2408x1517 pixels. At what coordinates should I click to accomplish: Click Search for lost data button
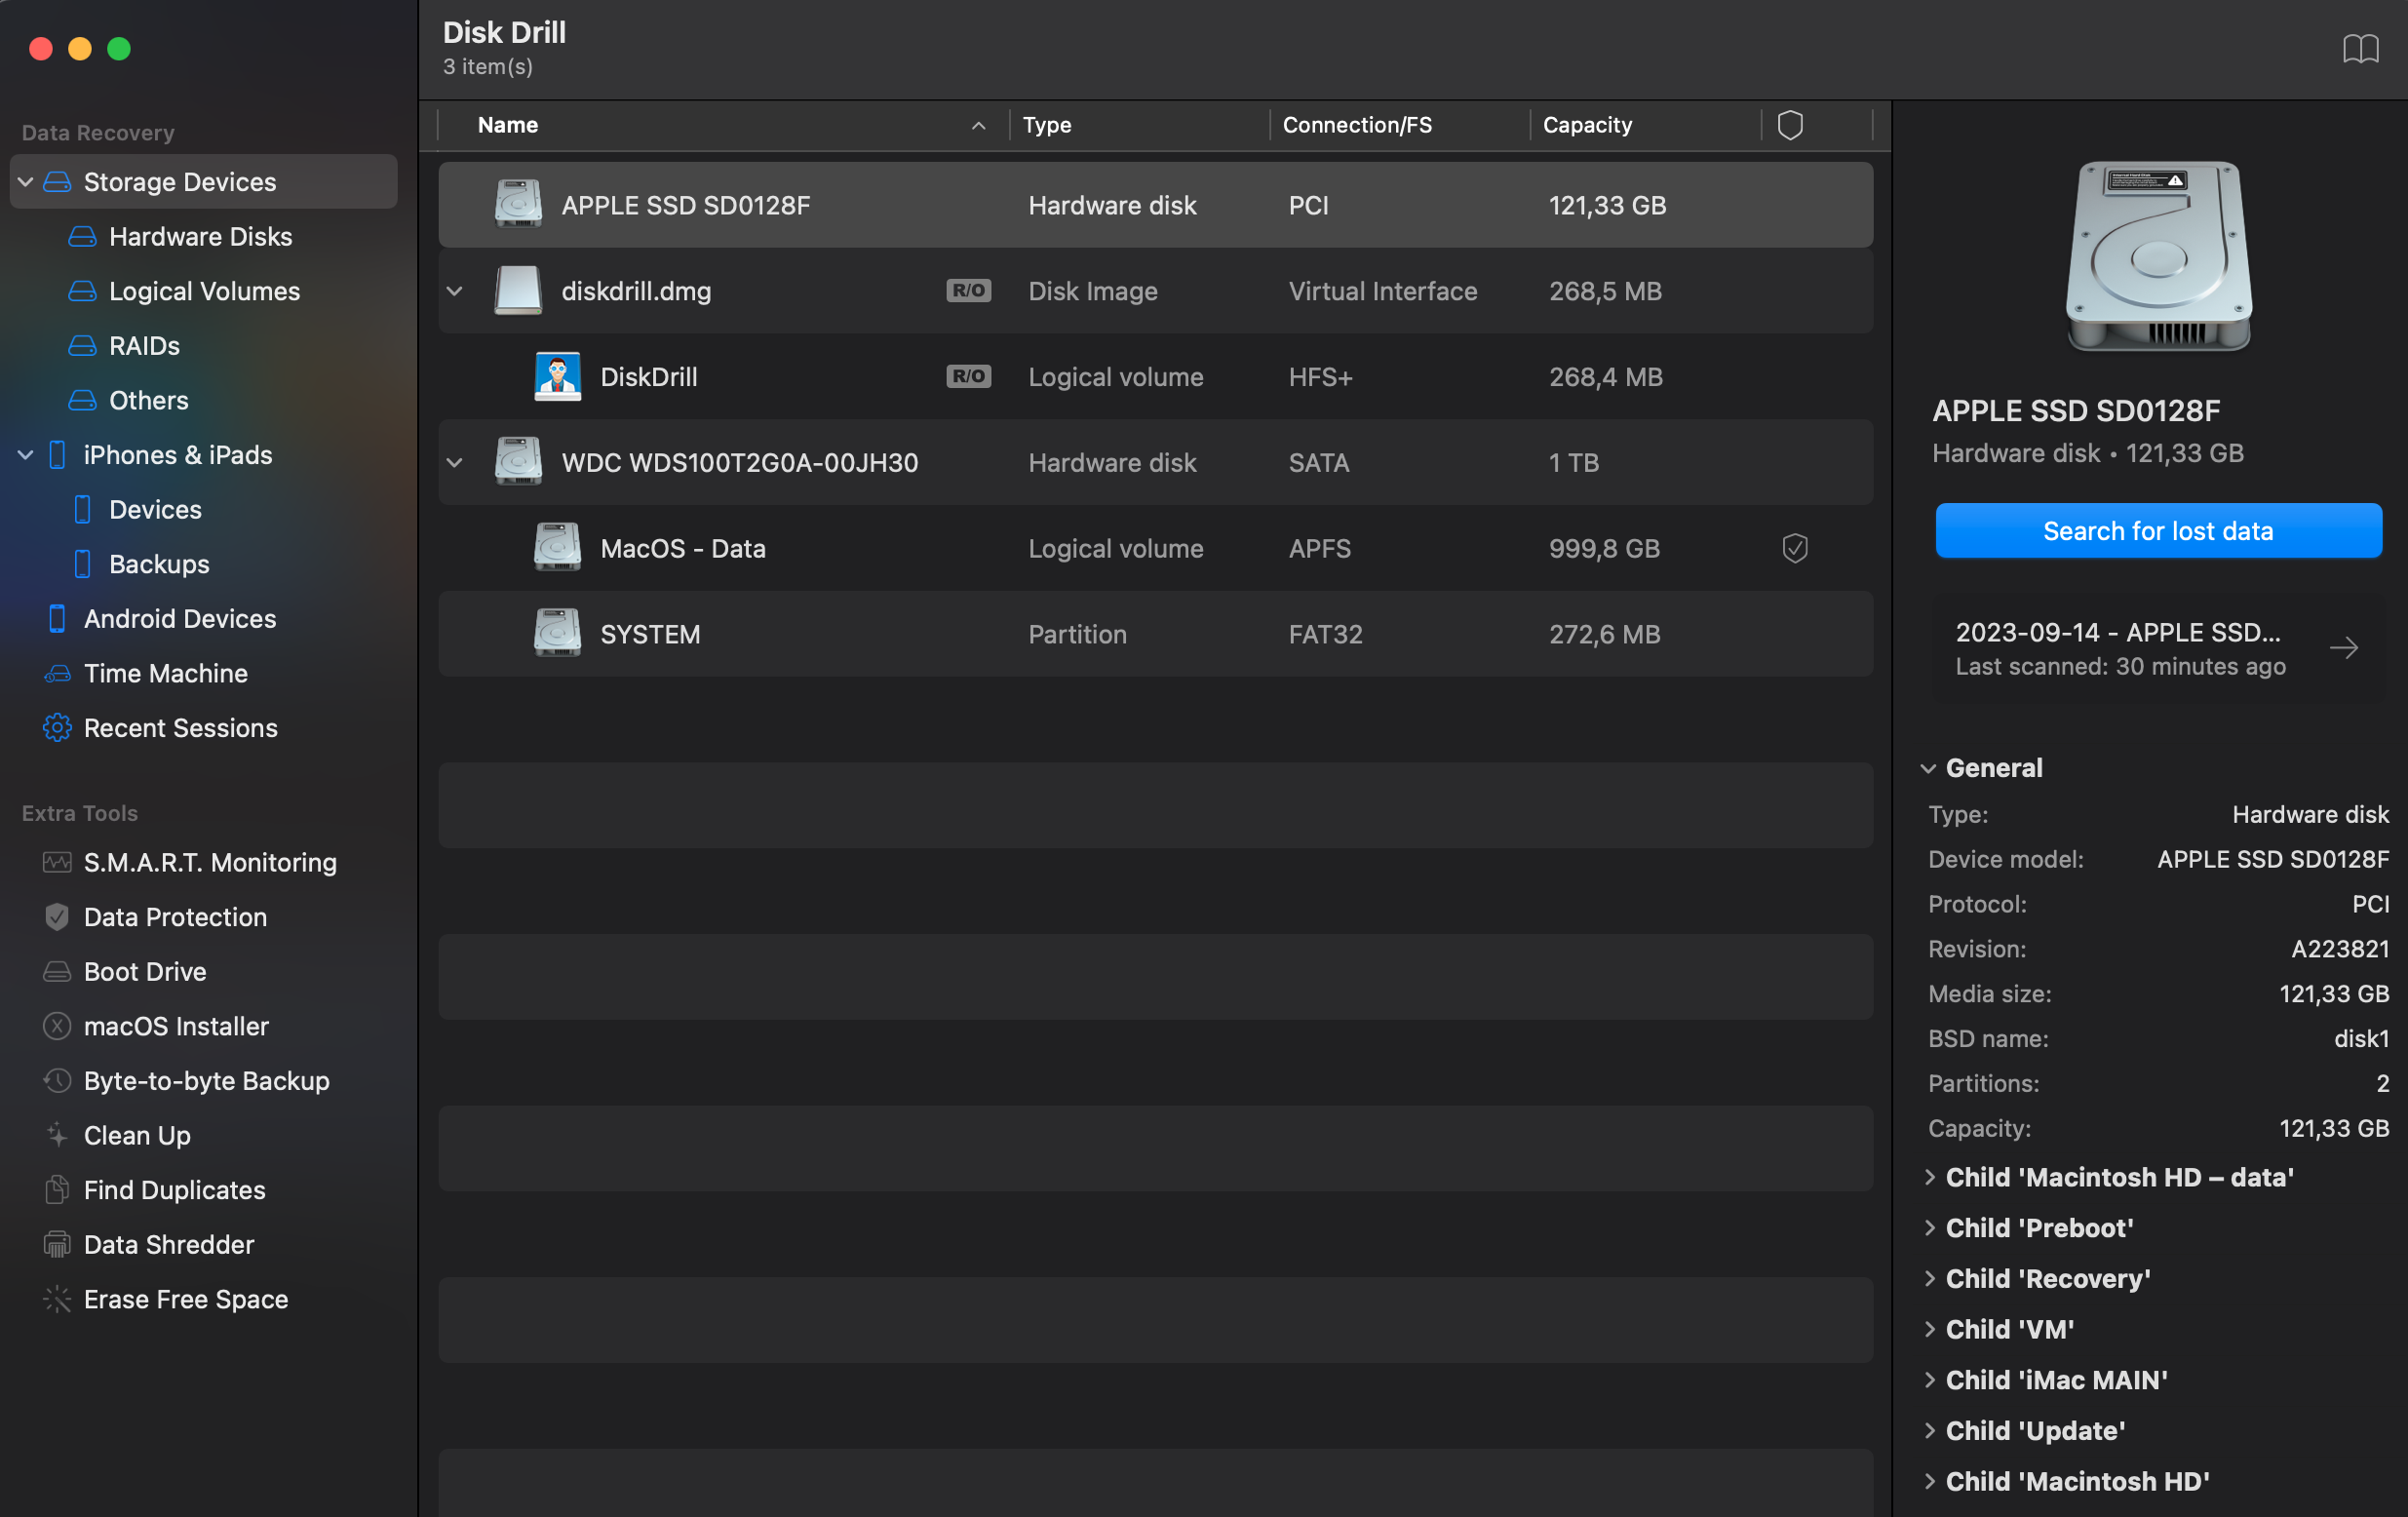click(2158, 531)
